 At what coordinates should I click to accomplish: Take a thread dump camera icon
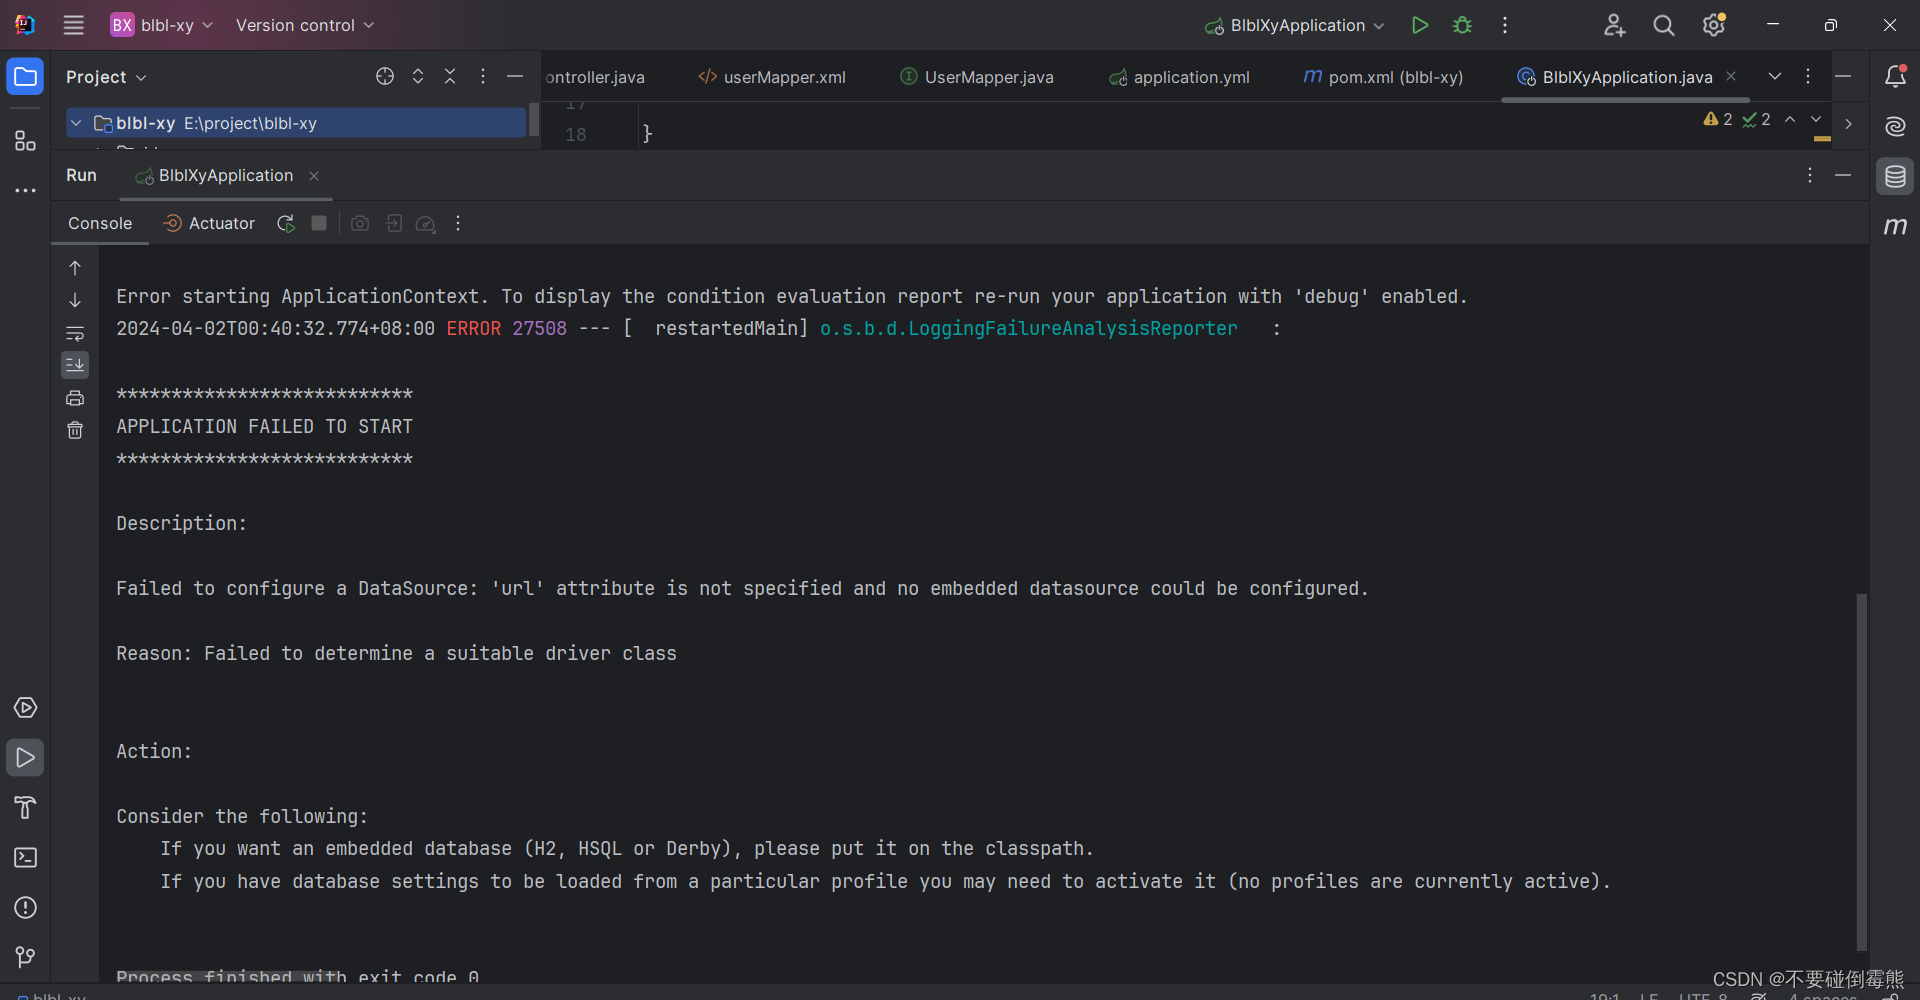point(360,223)
